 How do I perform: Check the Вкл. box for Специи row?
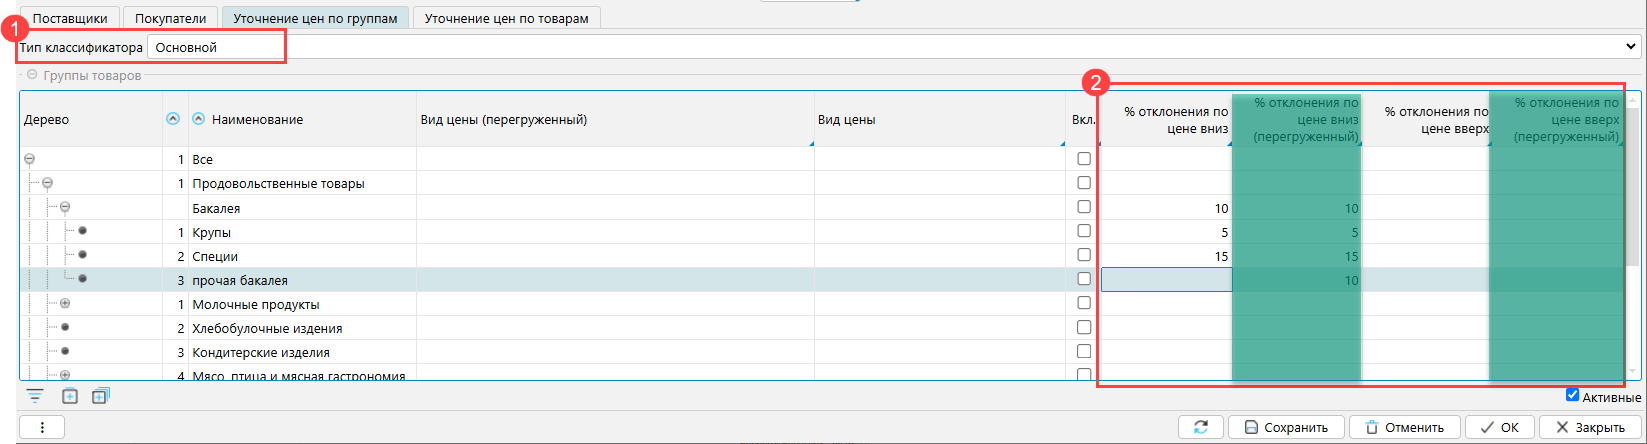(1083, 255)
